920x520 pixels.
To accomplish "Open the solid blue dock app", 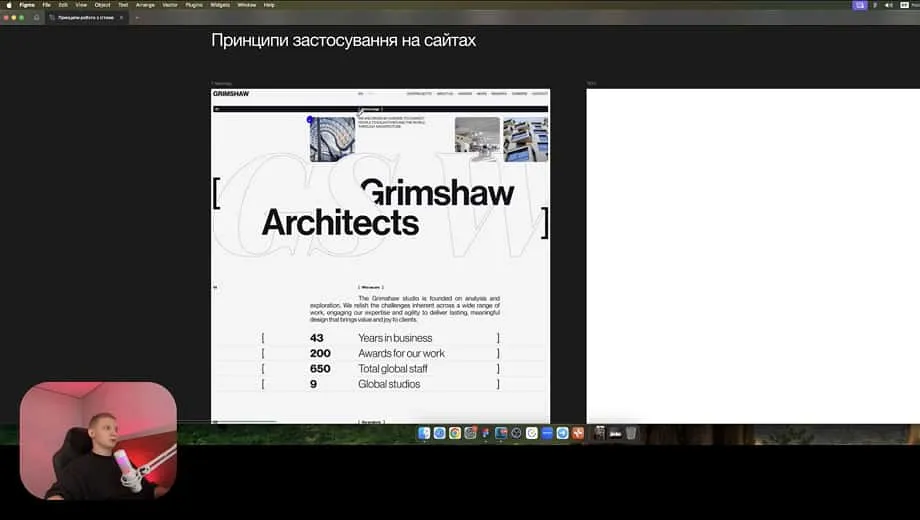I will pyautogui.click(x=547, y=433).
